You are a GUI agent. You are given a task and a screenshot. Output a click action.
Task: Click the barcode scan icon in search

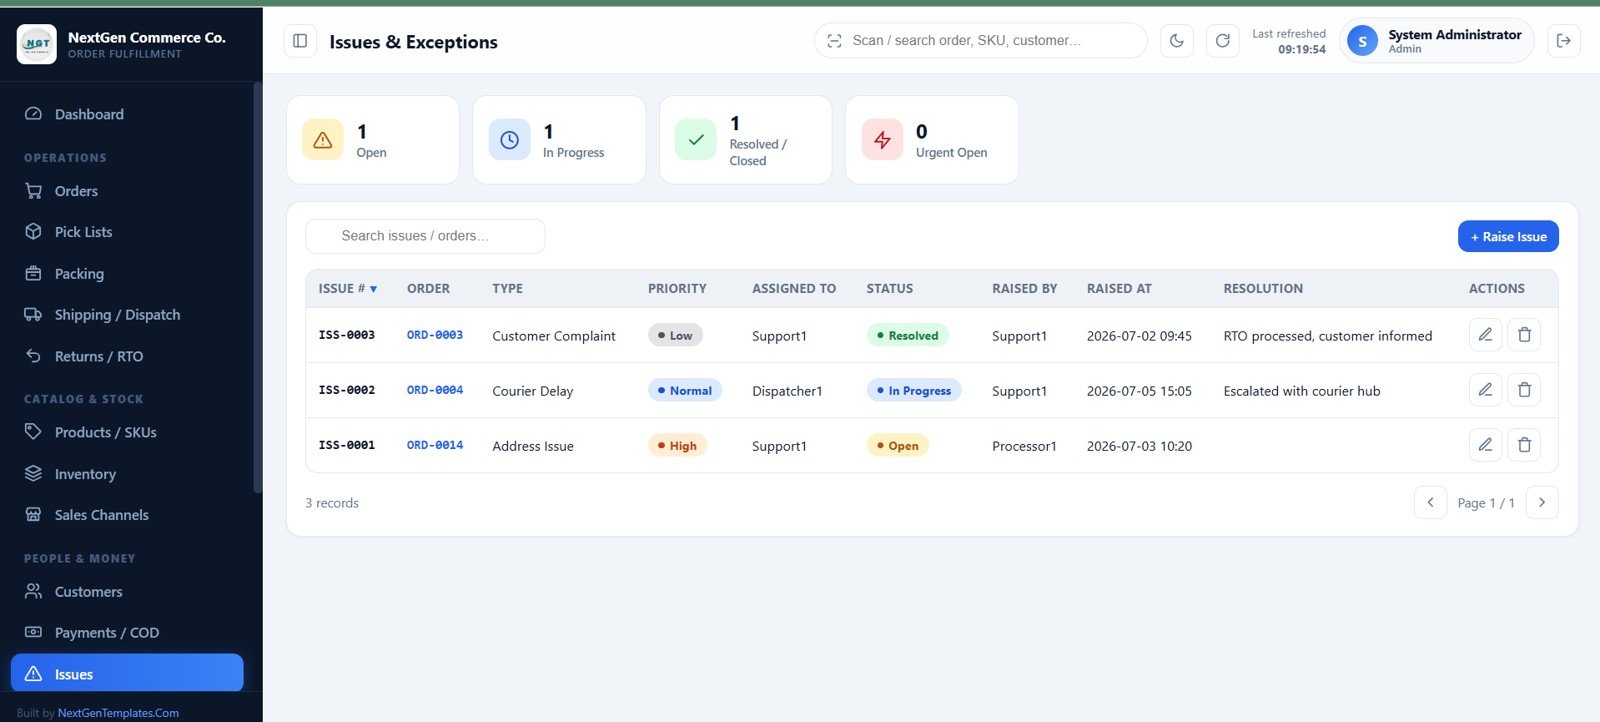click(x=834, y=41)
